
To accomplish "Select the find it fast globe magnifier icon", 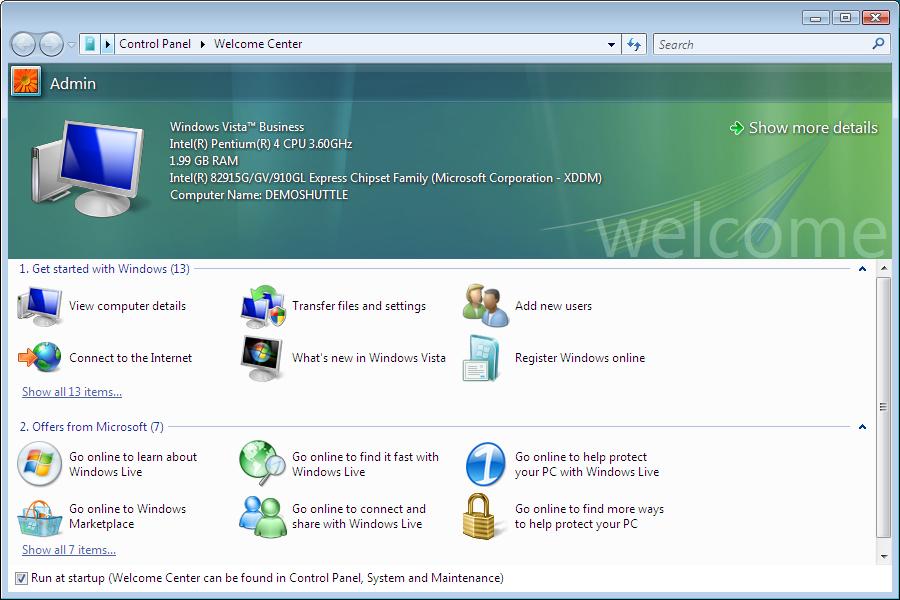I will (262, 463).
